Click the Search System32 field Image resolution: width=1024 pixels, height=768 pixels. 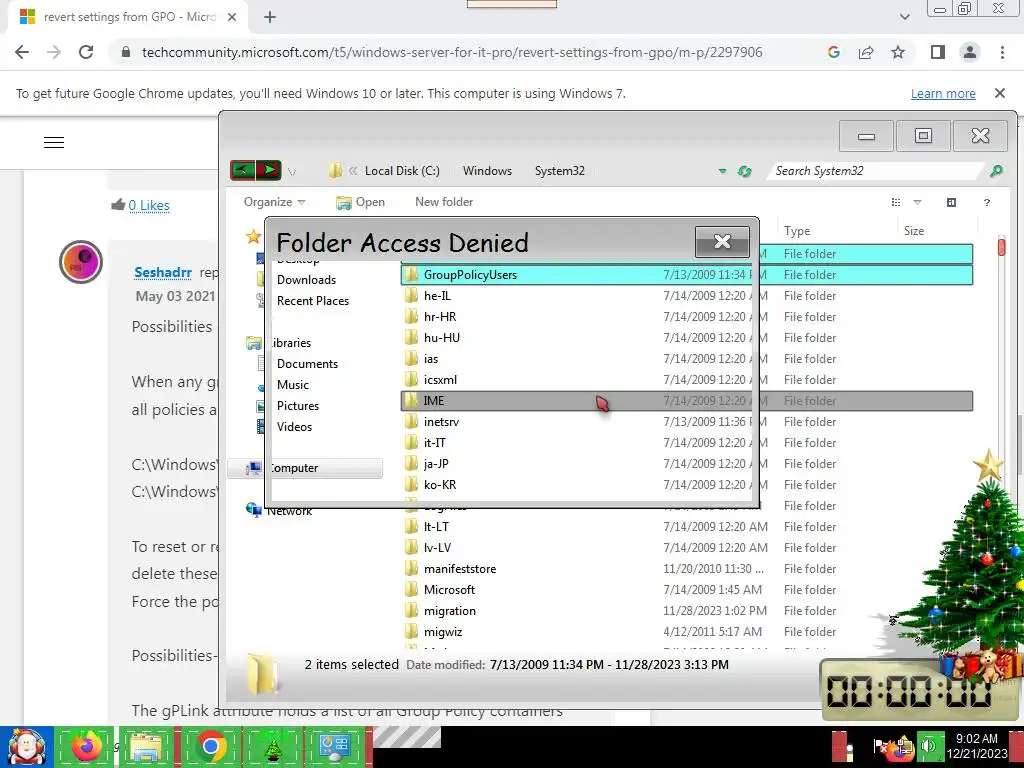(875, 170)
